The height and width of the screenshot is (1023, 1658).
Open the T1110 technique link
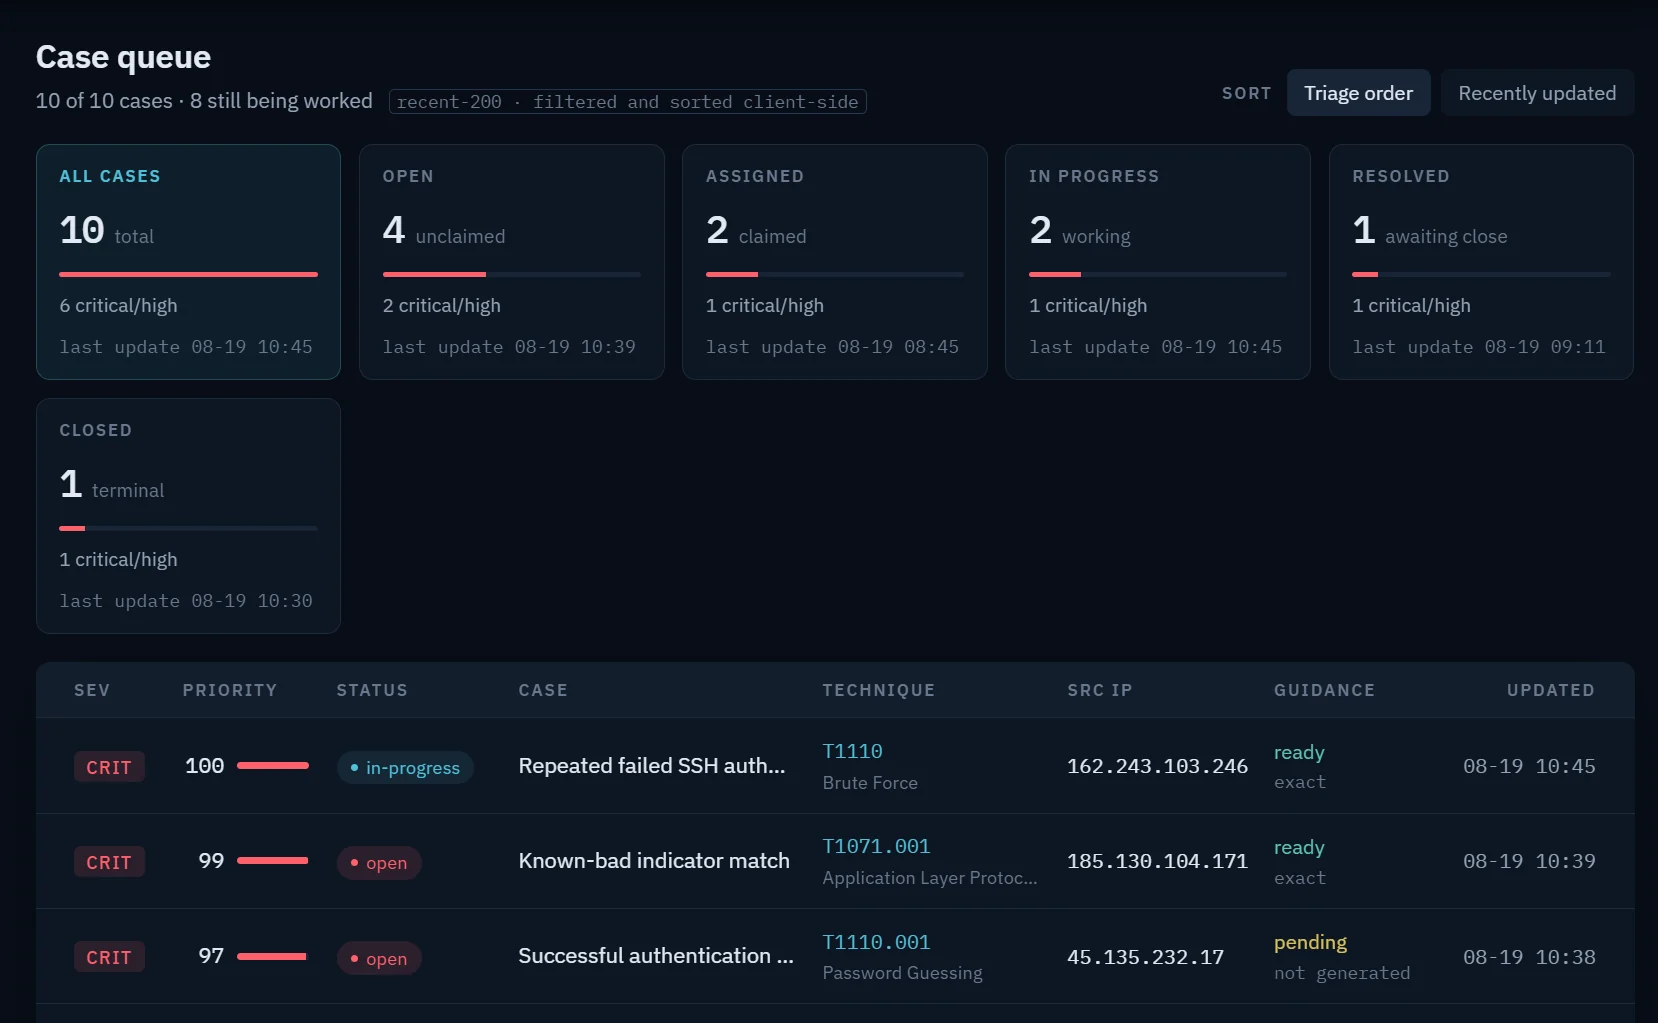tap(852, 751)
